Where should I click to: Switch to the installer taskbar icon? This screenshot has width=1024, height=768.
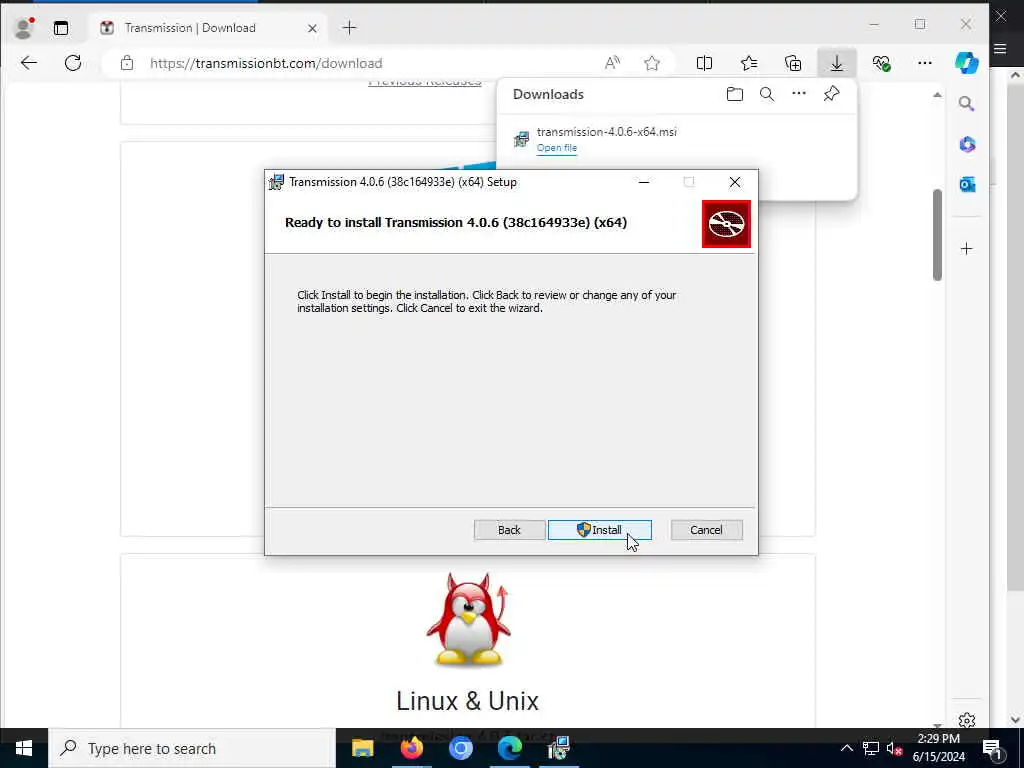pyautogui.click(x=559, y=748)
